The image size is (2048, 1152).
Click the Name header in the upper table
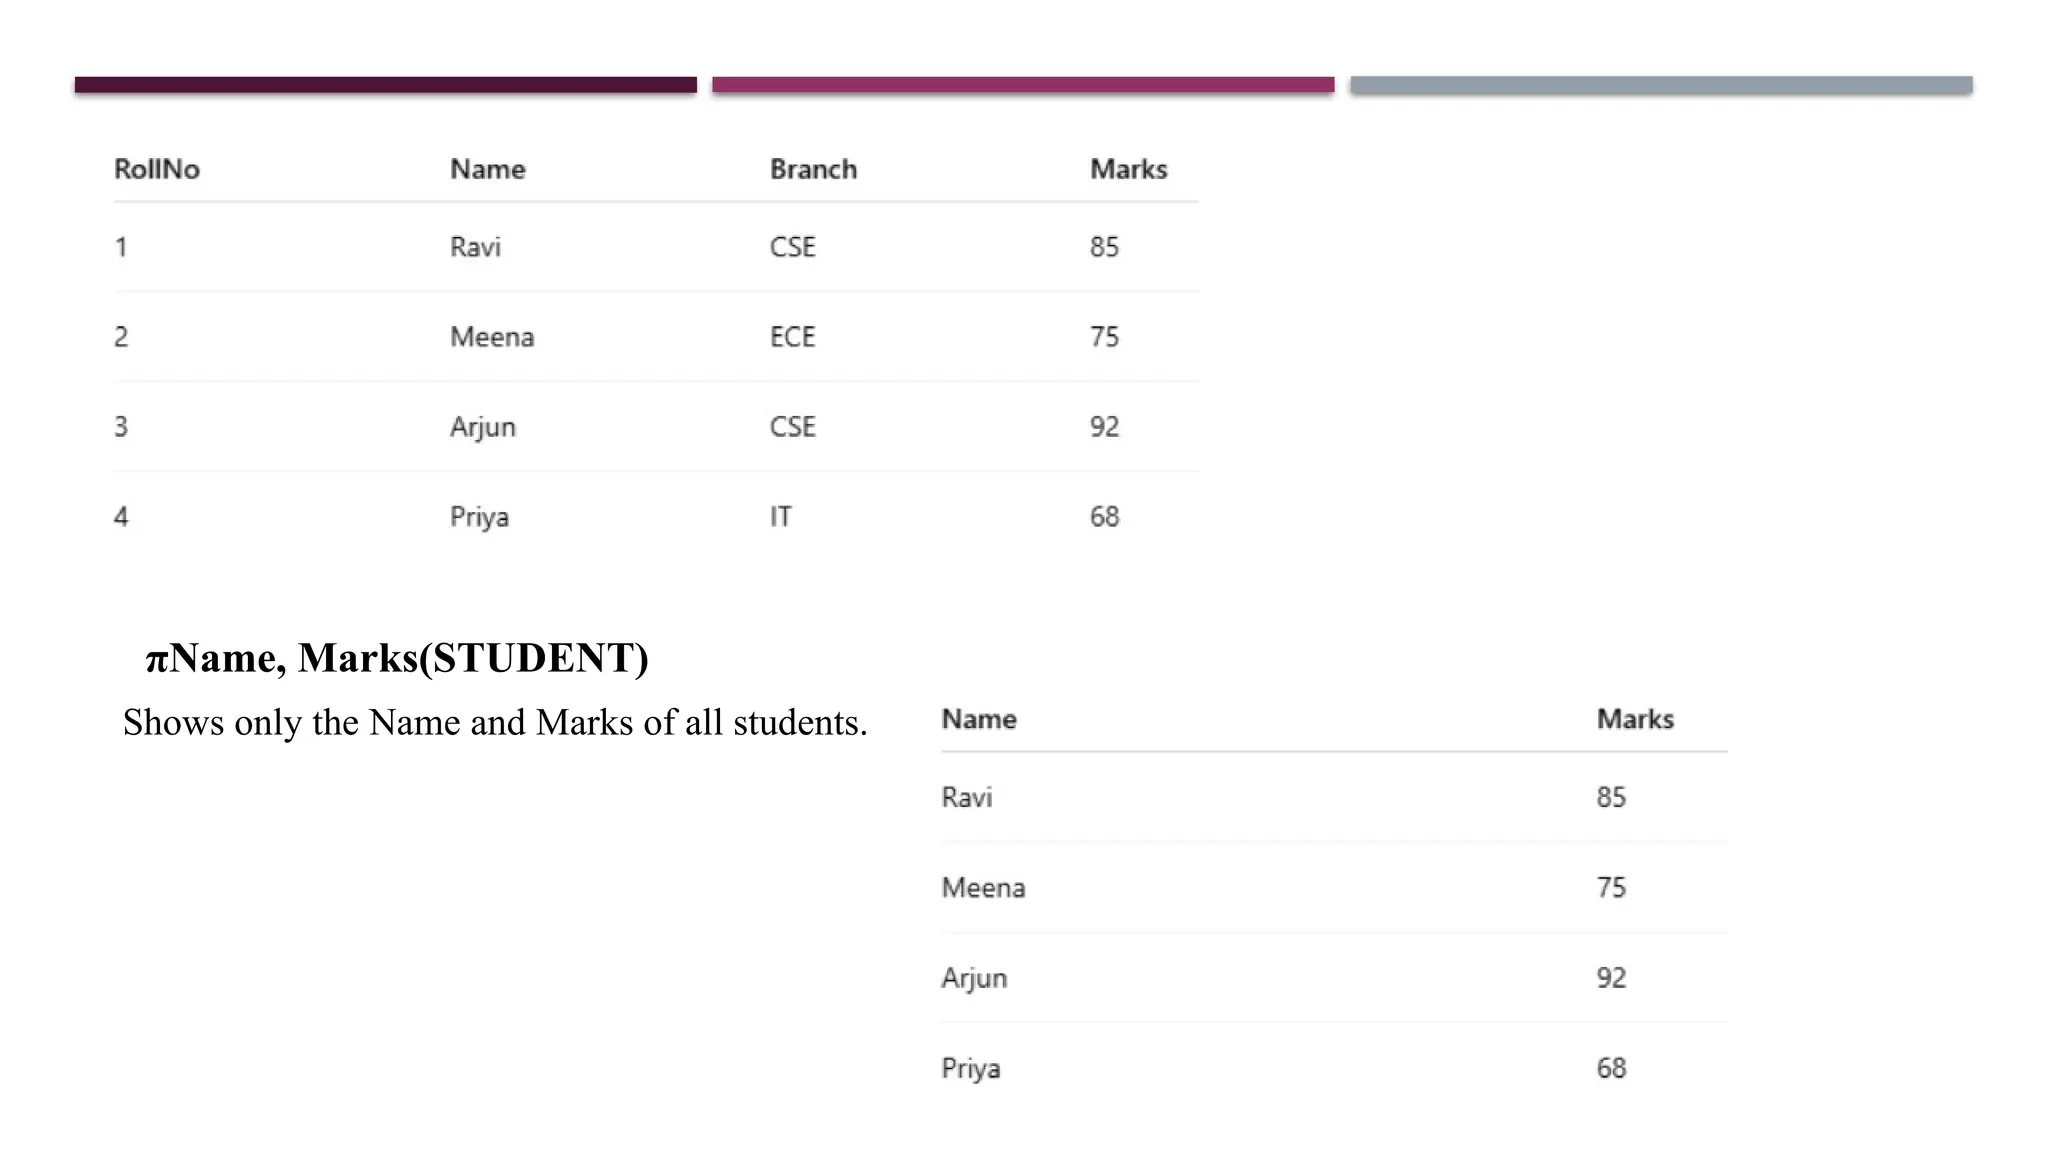click(487, 169)
